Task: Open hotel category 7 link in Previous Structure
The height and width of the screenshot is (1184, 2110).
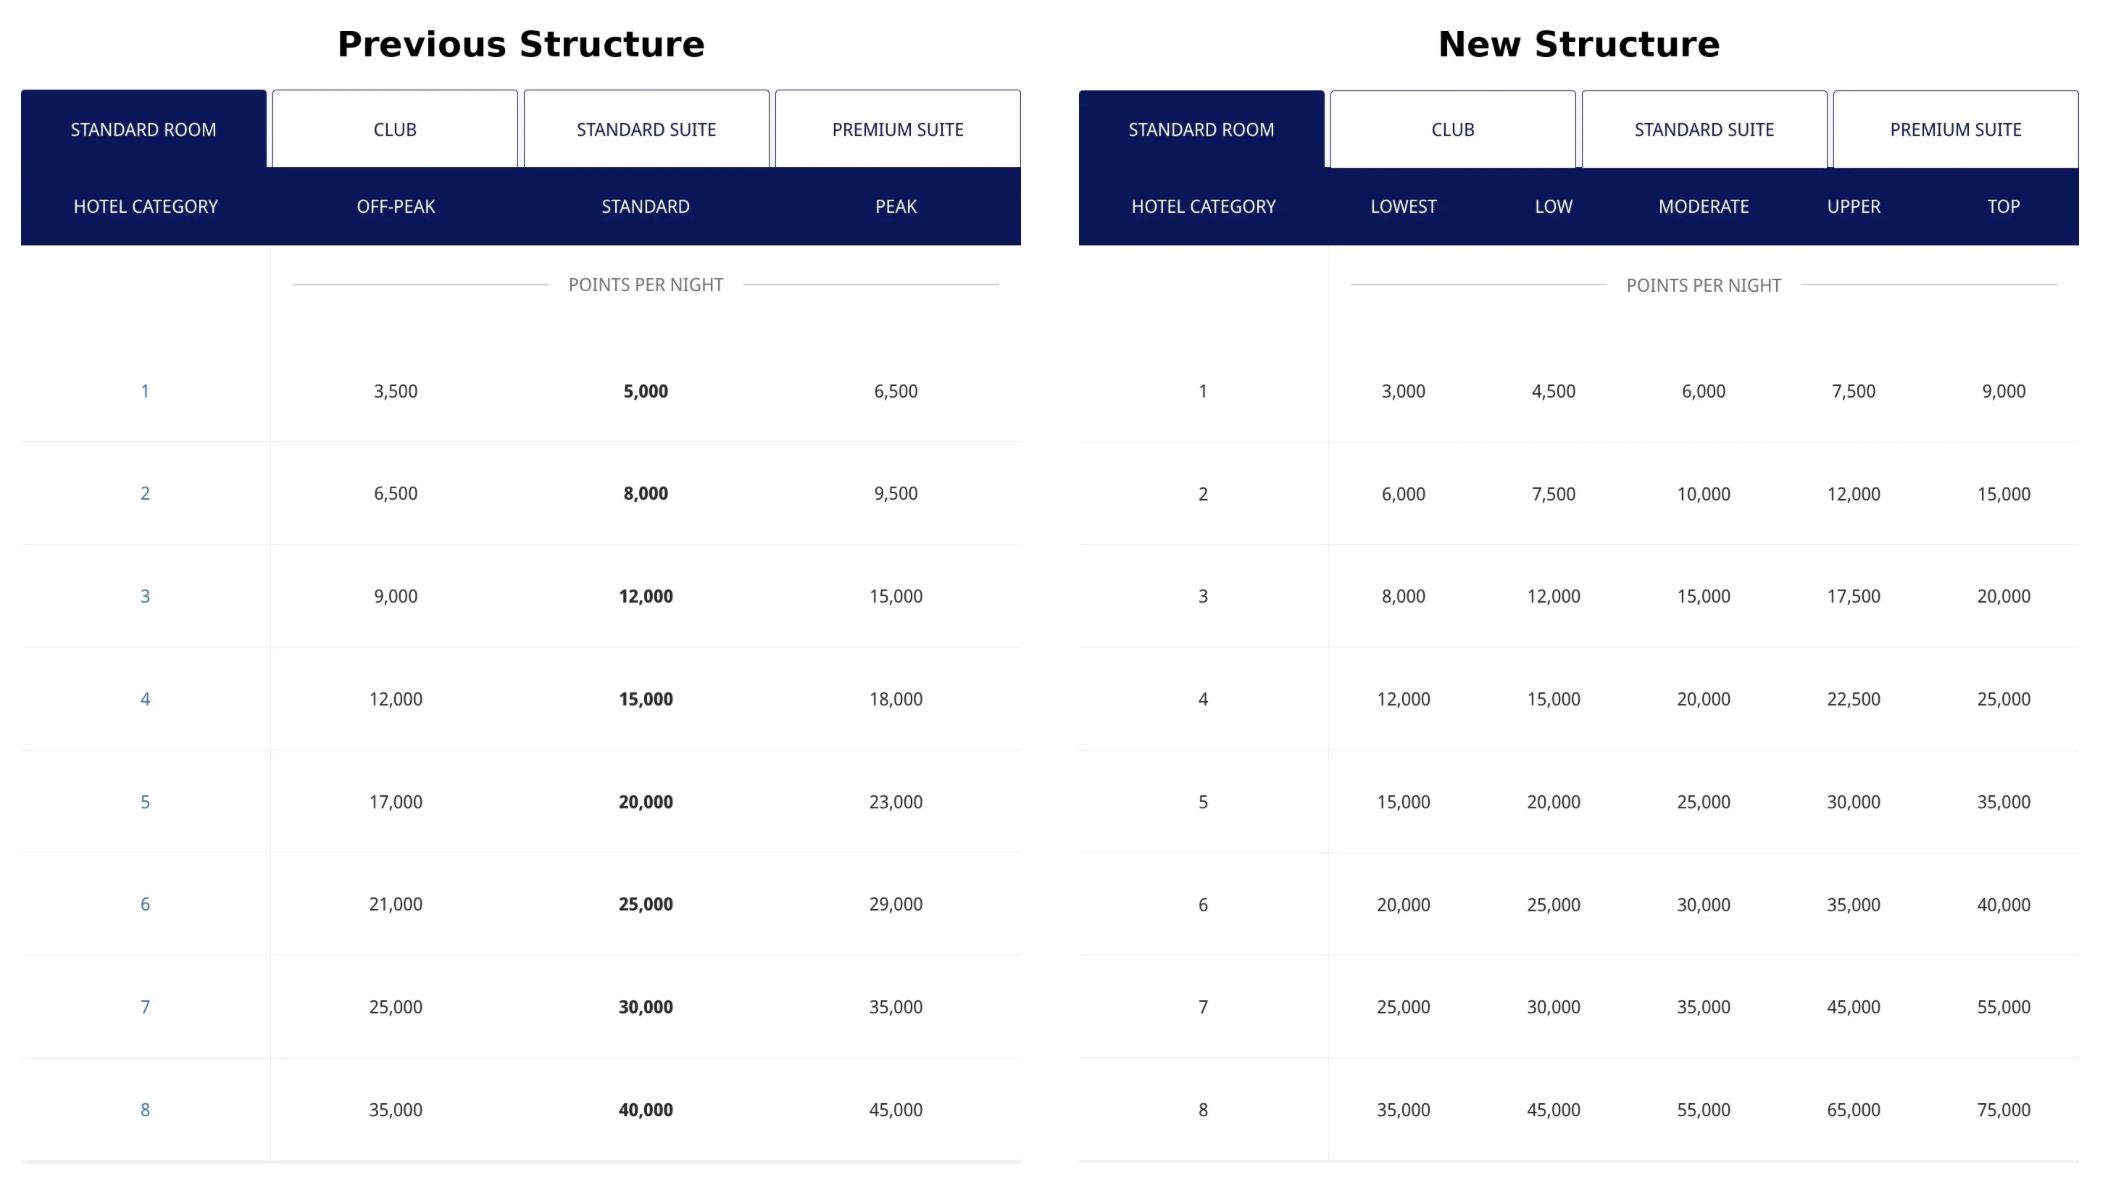Action: pyautogui.click(x=145, y=1007)
